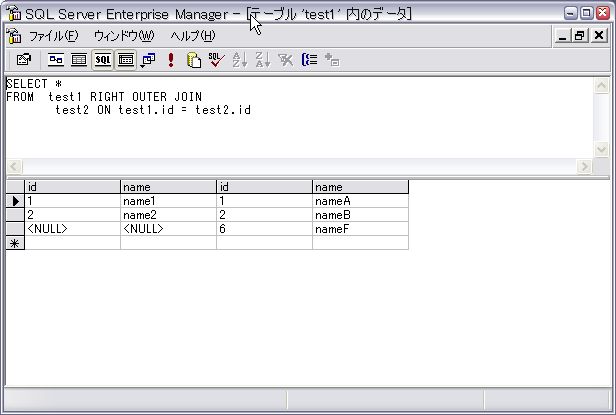The height and width of the screenshot is (415, 616).
Task: Click the Change query type icon
Action: pyautogui.click(x=148, y=60)
